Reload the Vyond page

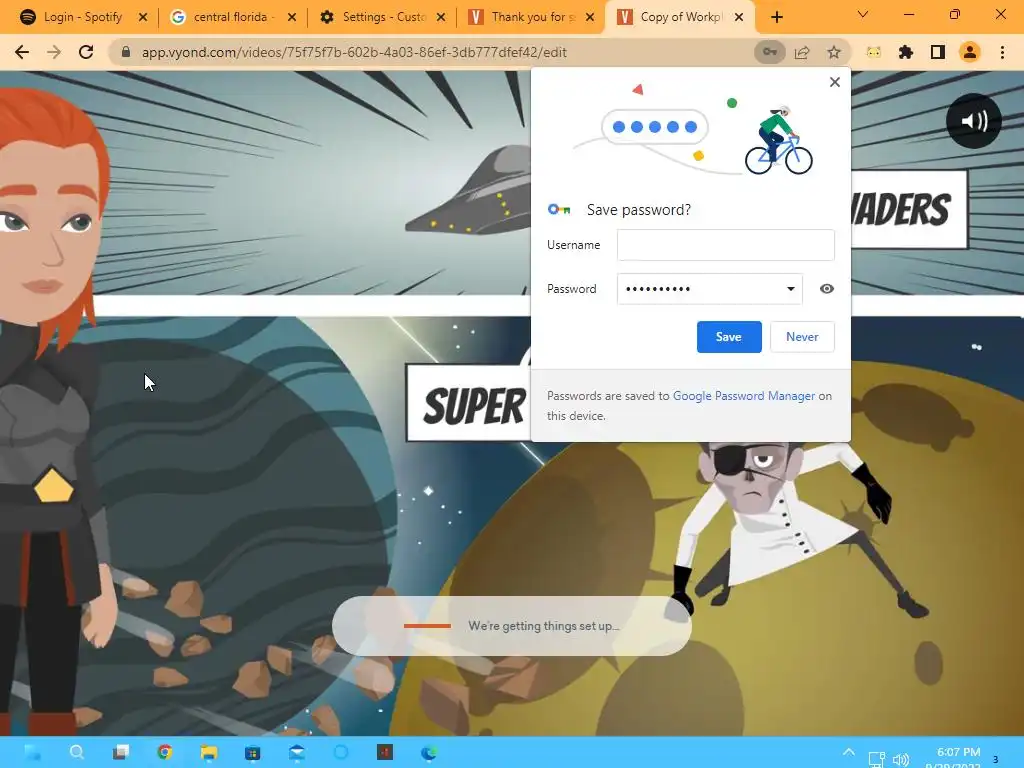click(86, 52)
